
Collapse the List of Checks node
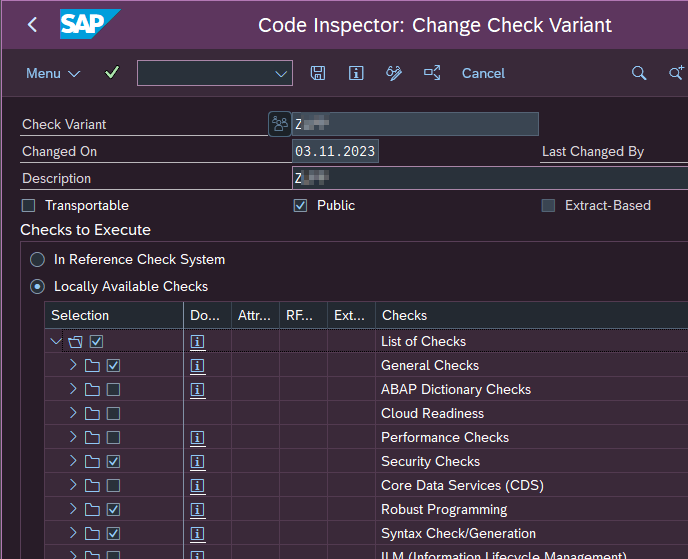click(56, 341)
